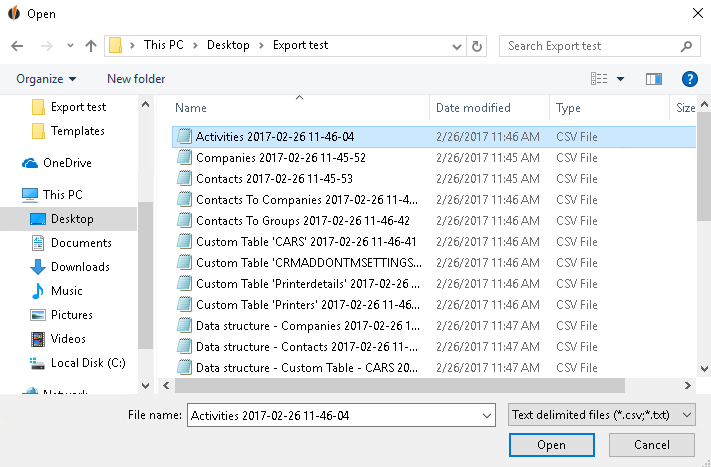Select Custom Table 'Printers' file

434,305
